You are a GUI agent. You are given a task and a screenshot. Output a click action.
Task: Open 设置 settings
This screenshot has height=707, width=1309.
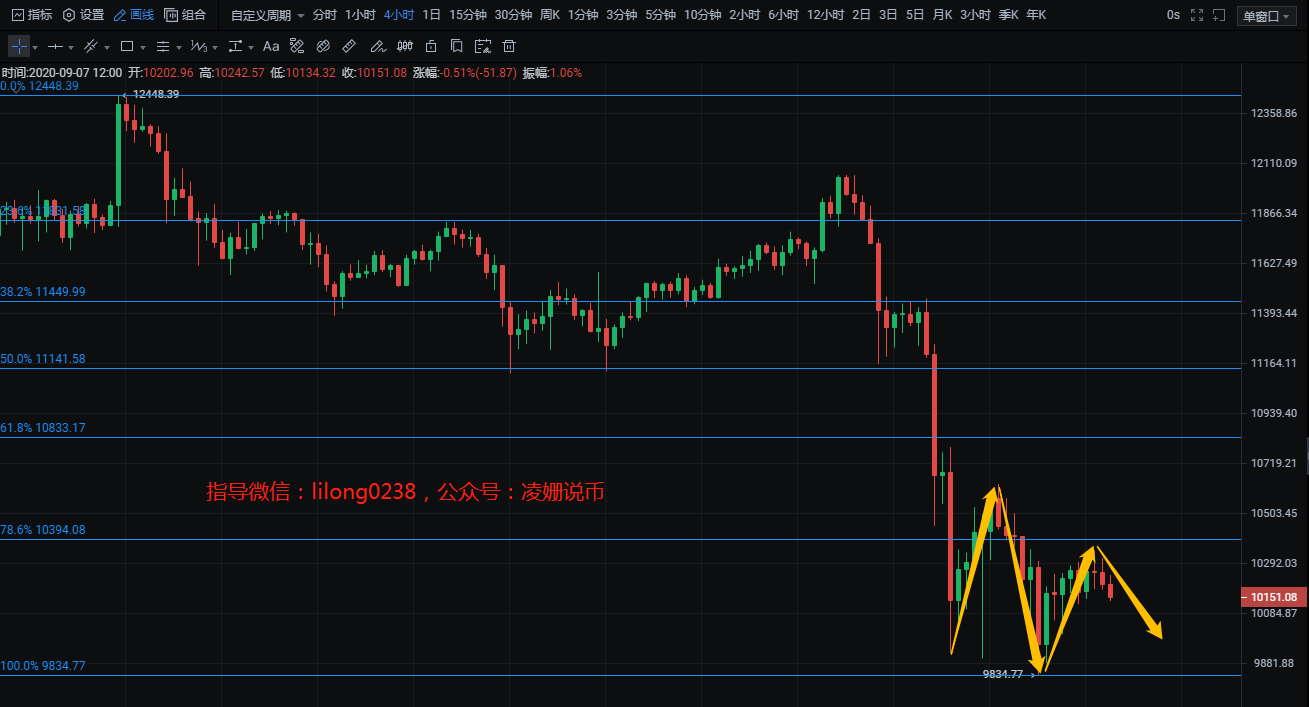tap(83, 15)
